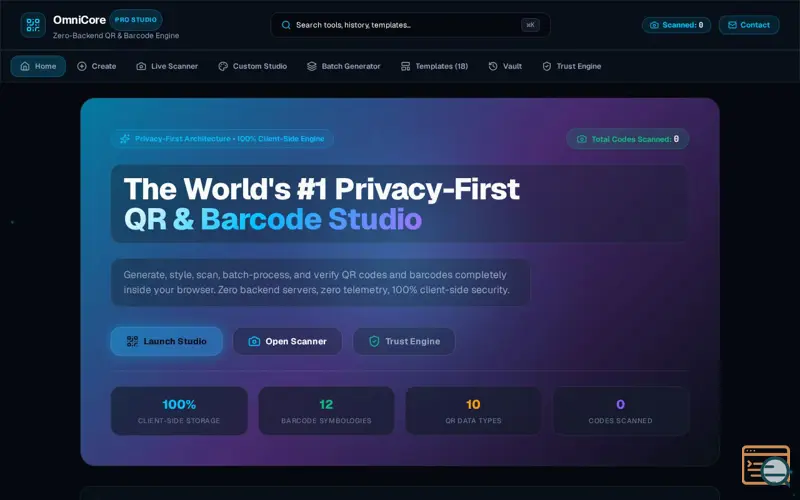Click the Total Codes Scanned badge

point(628,139)
